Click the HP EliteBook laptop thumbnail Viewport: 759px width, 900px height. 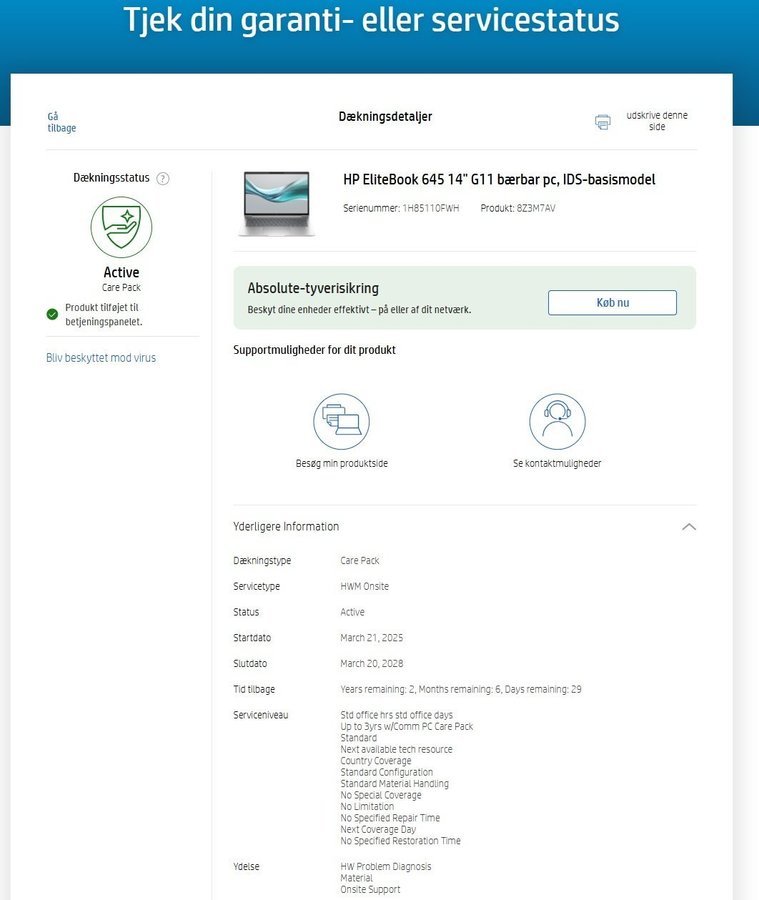pyautogui.click(x=277, y=204)
